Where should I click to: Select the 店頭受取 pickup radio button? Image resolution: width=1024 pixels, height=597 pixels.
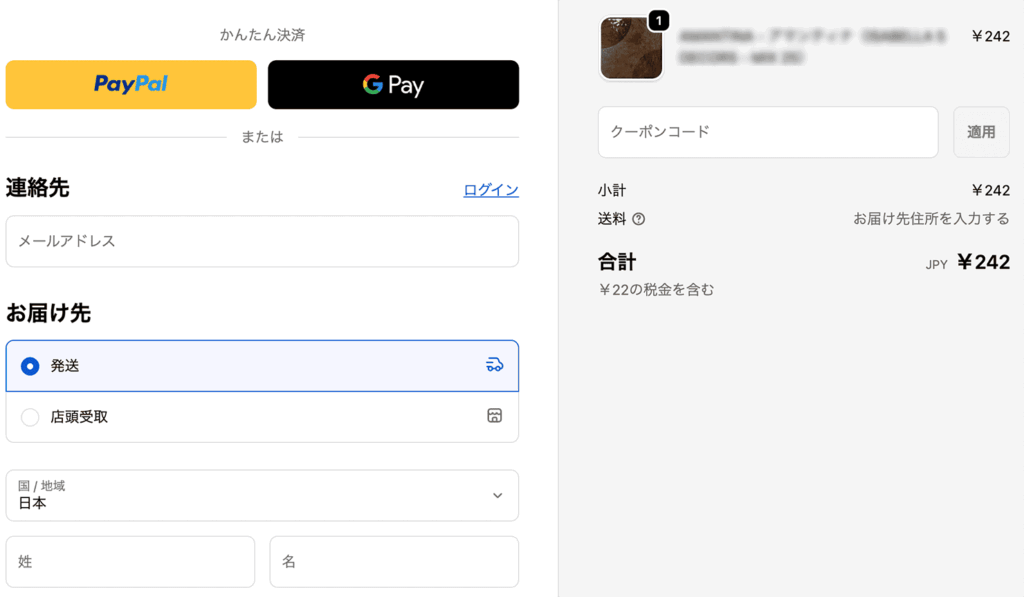30,417
